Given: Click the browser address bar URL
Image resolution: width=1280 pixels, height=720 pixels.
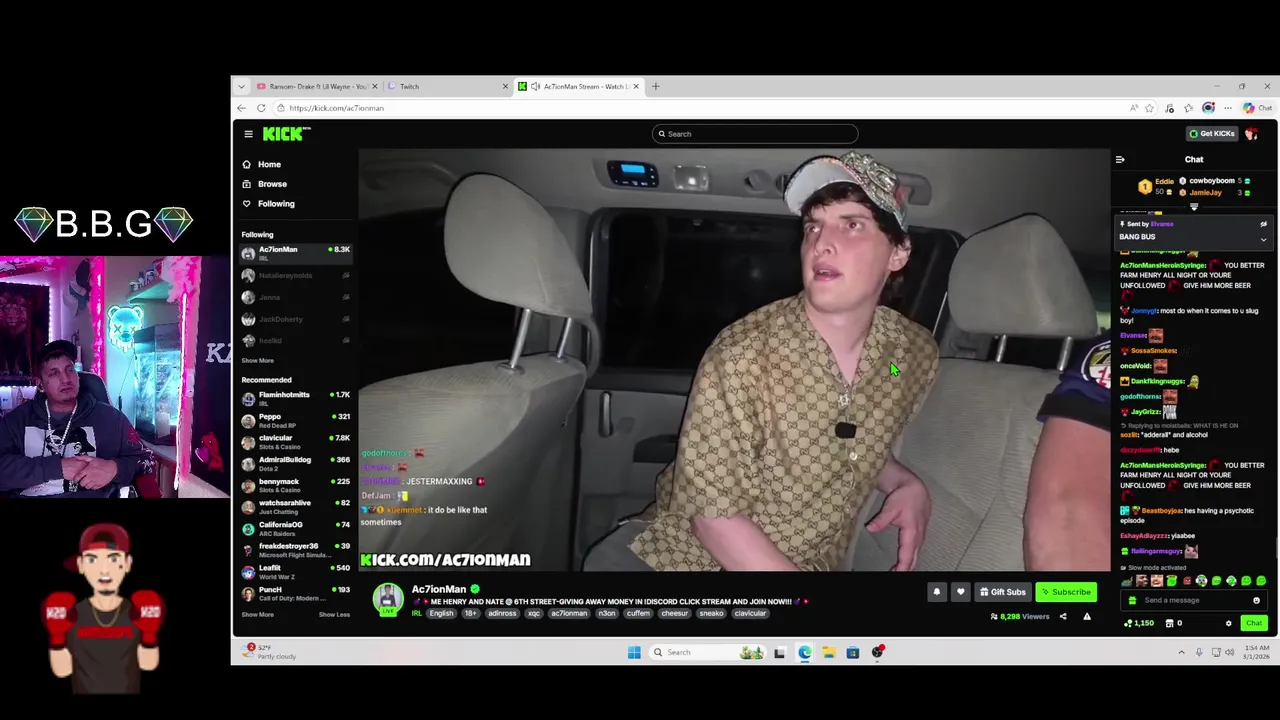Looking at the screenshot, I should [x=336, y=108].
